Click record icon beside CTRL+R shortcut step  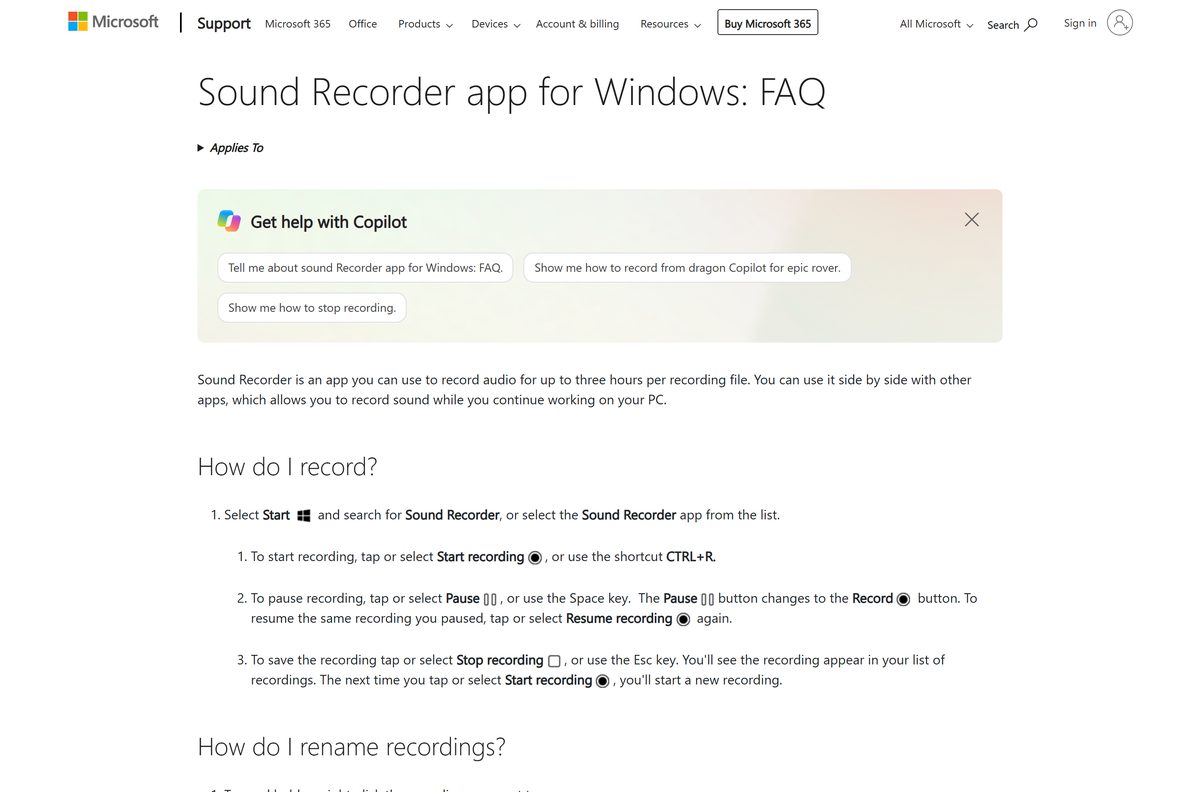click(535, 557)
